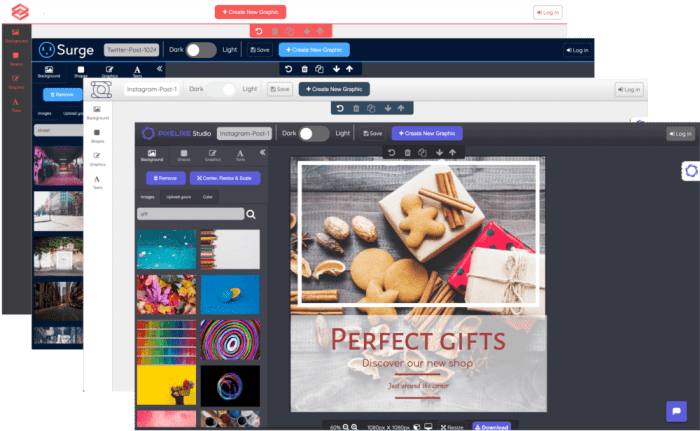Toggle Dark/Light switch in light Instagram-Post window
The image size is (700, 431).
click(221, 89)
